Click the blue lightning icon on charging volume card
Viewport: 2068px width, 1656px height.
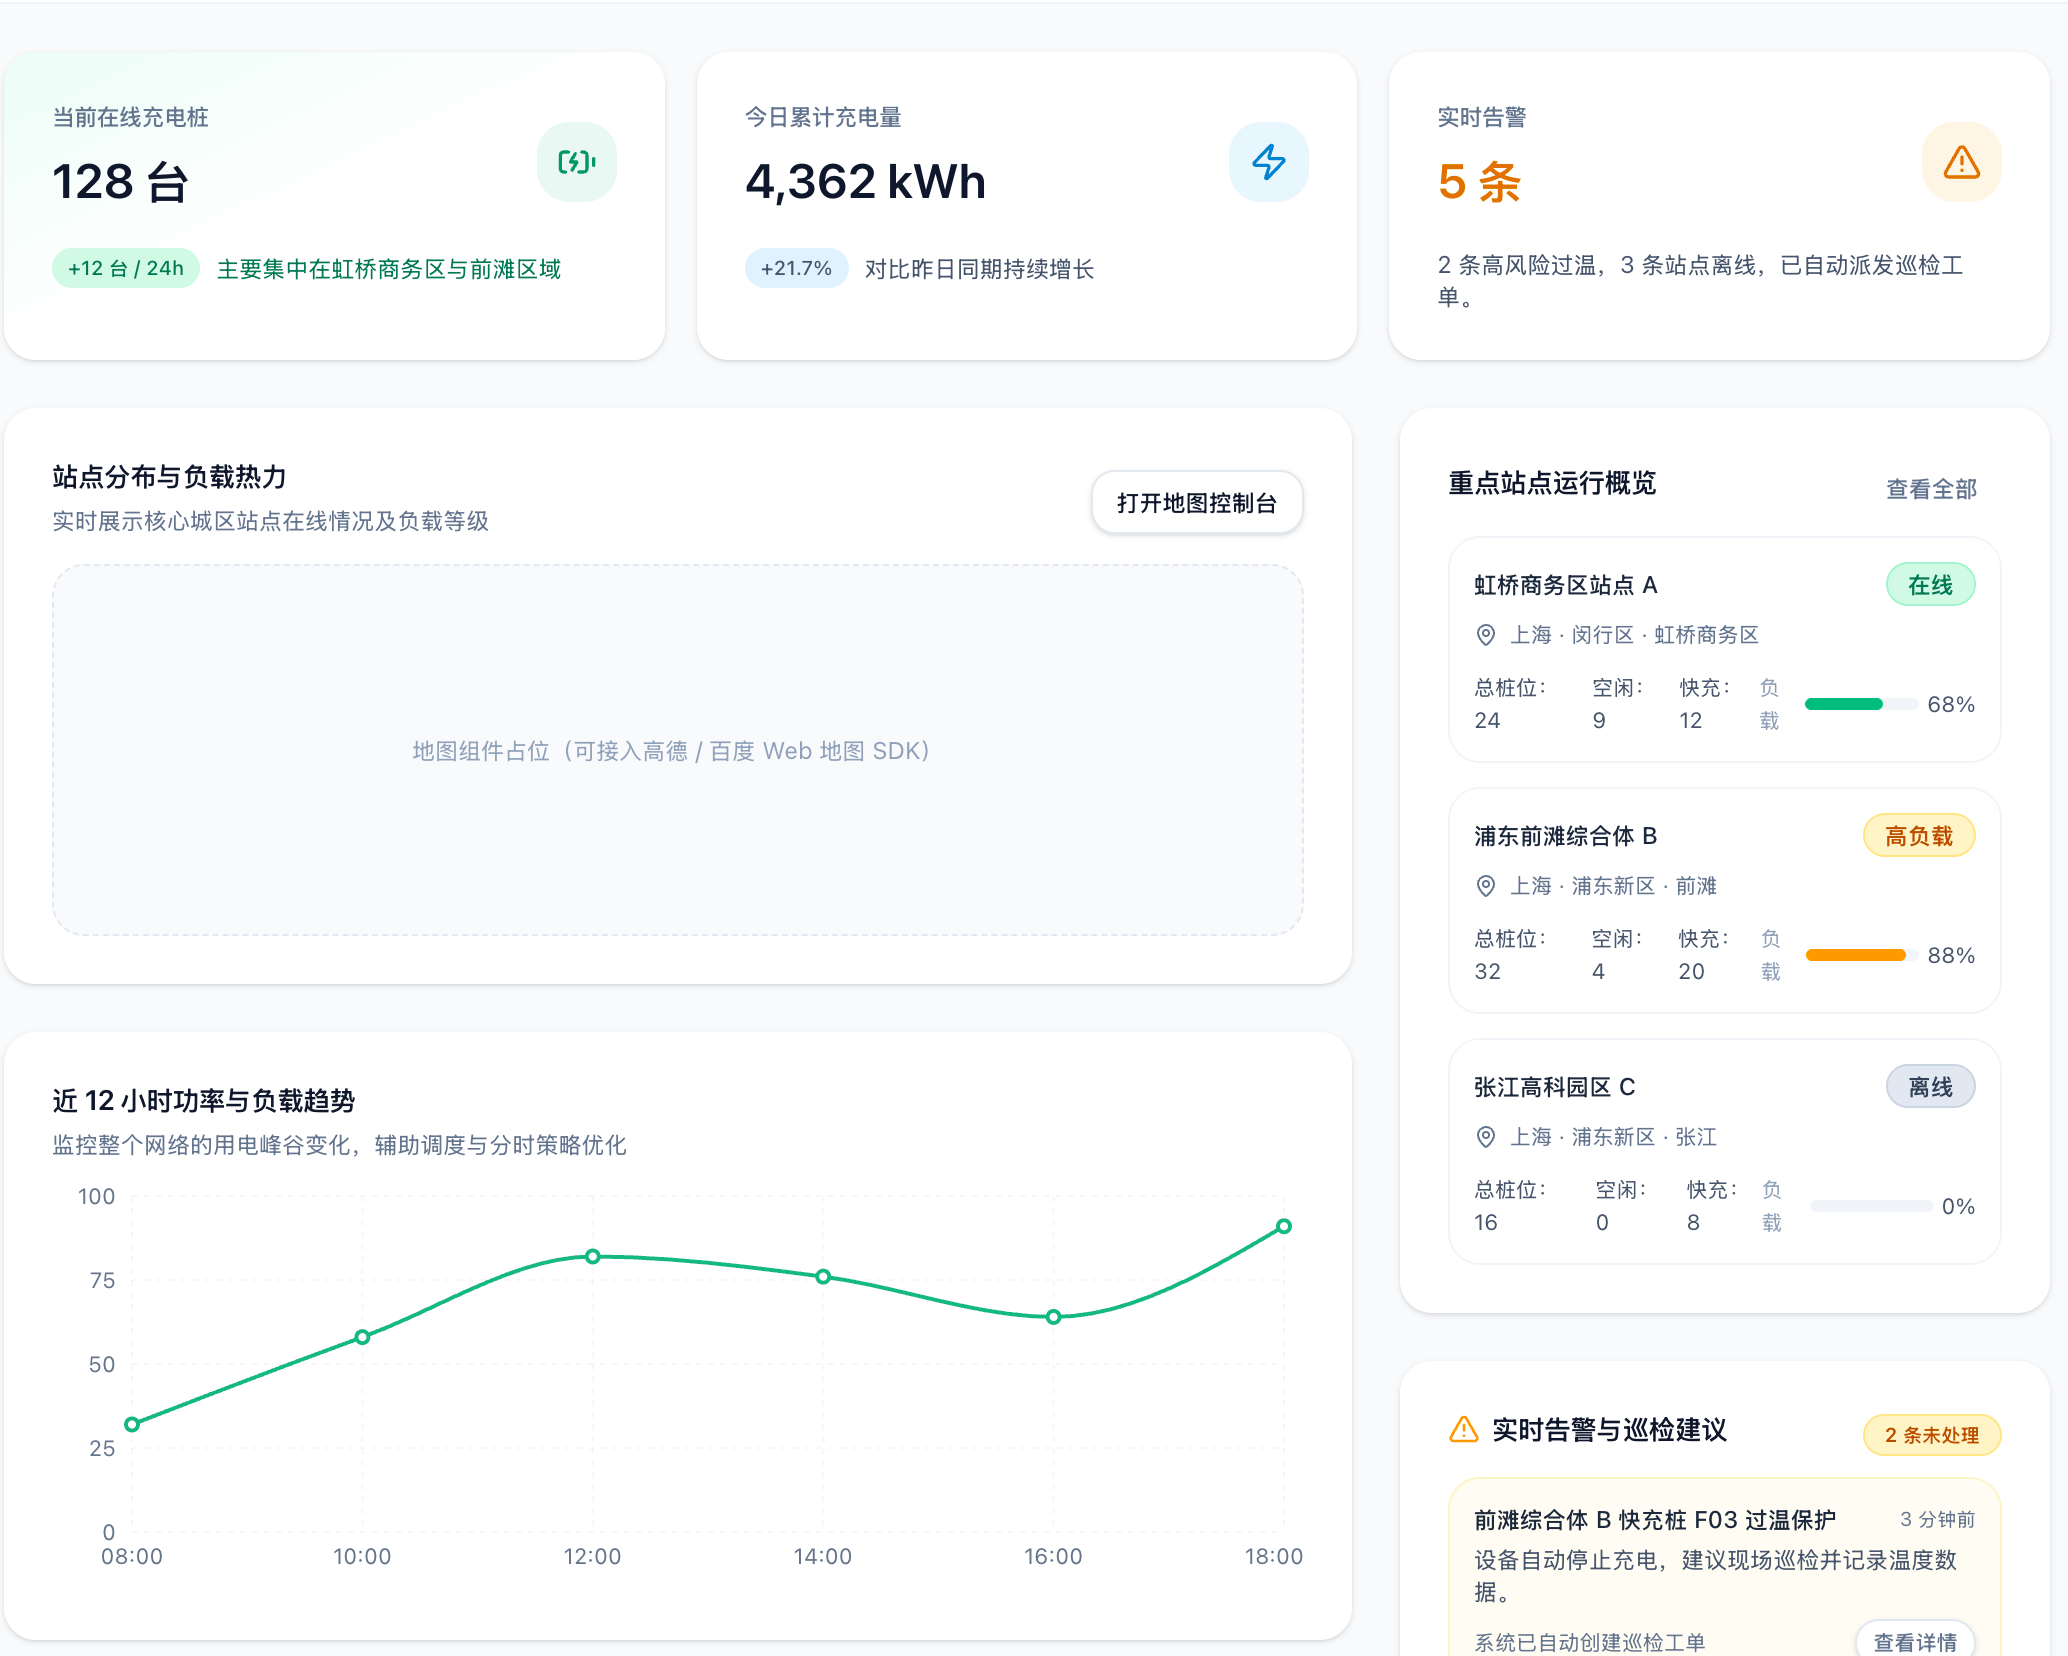pyautogui.click(x=1268, y=162)
